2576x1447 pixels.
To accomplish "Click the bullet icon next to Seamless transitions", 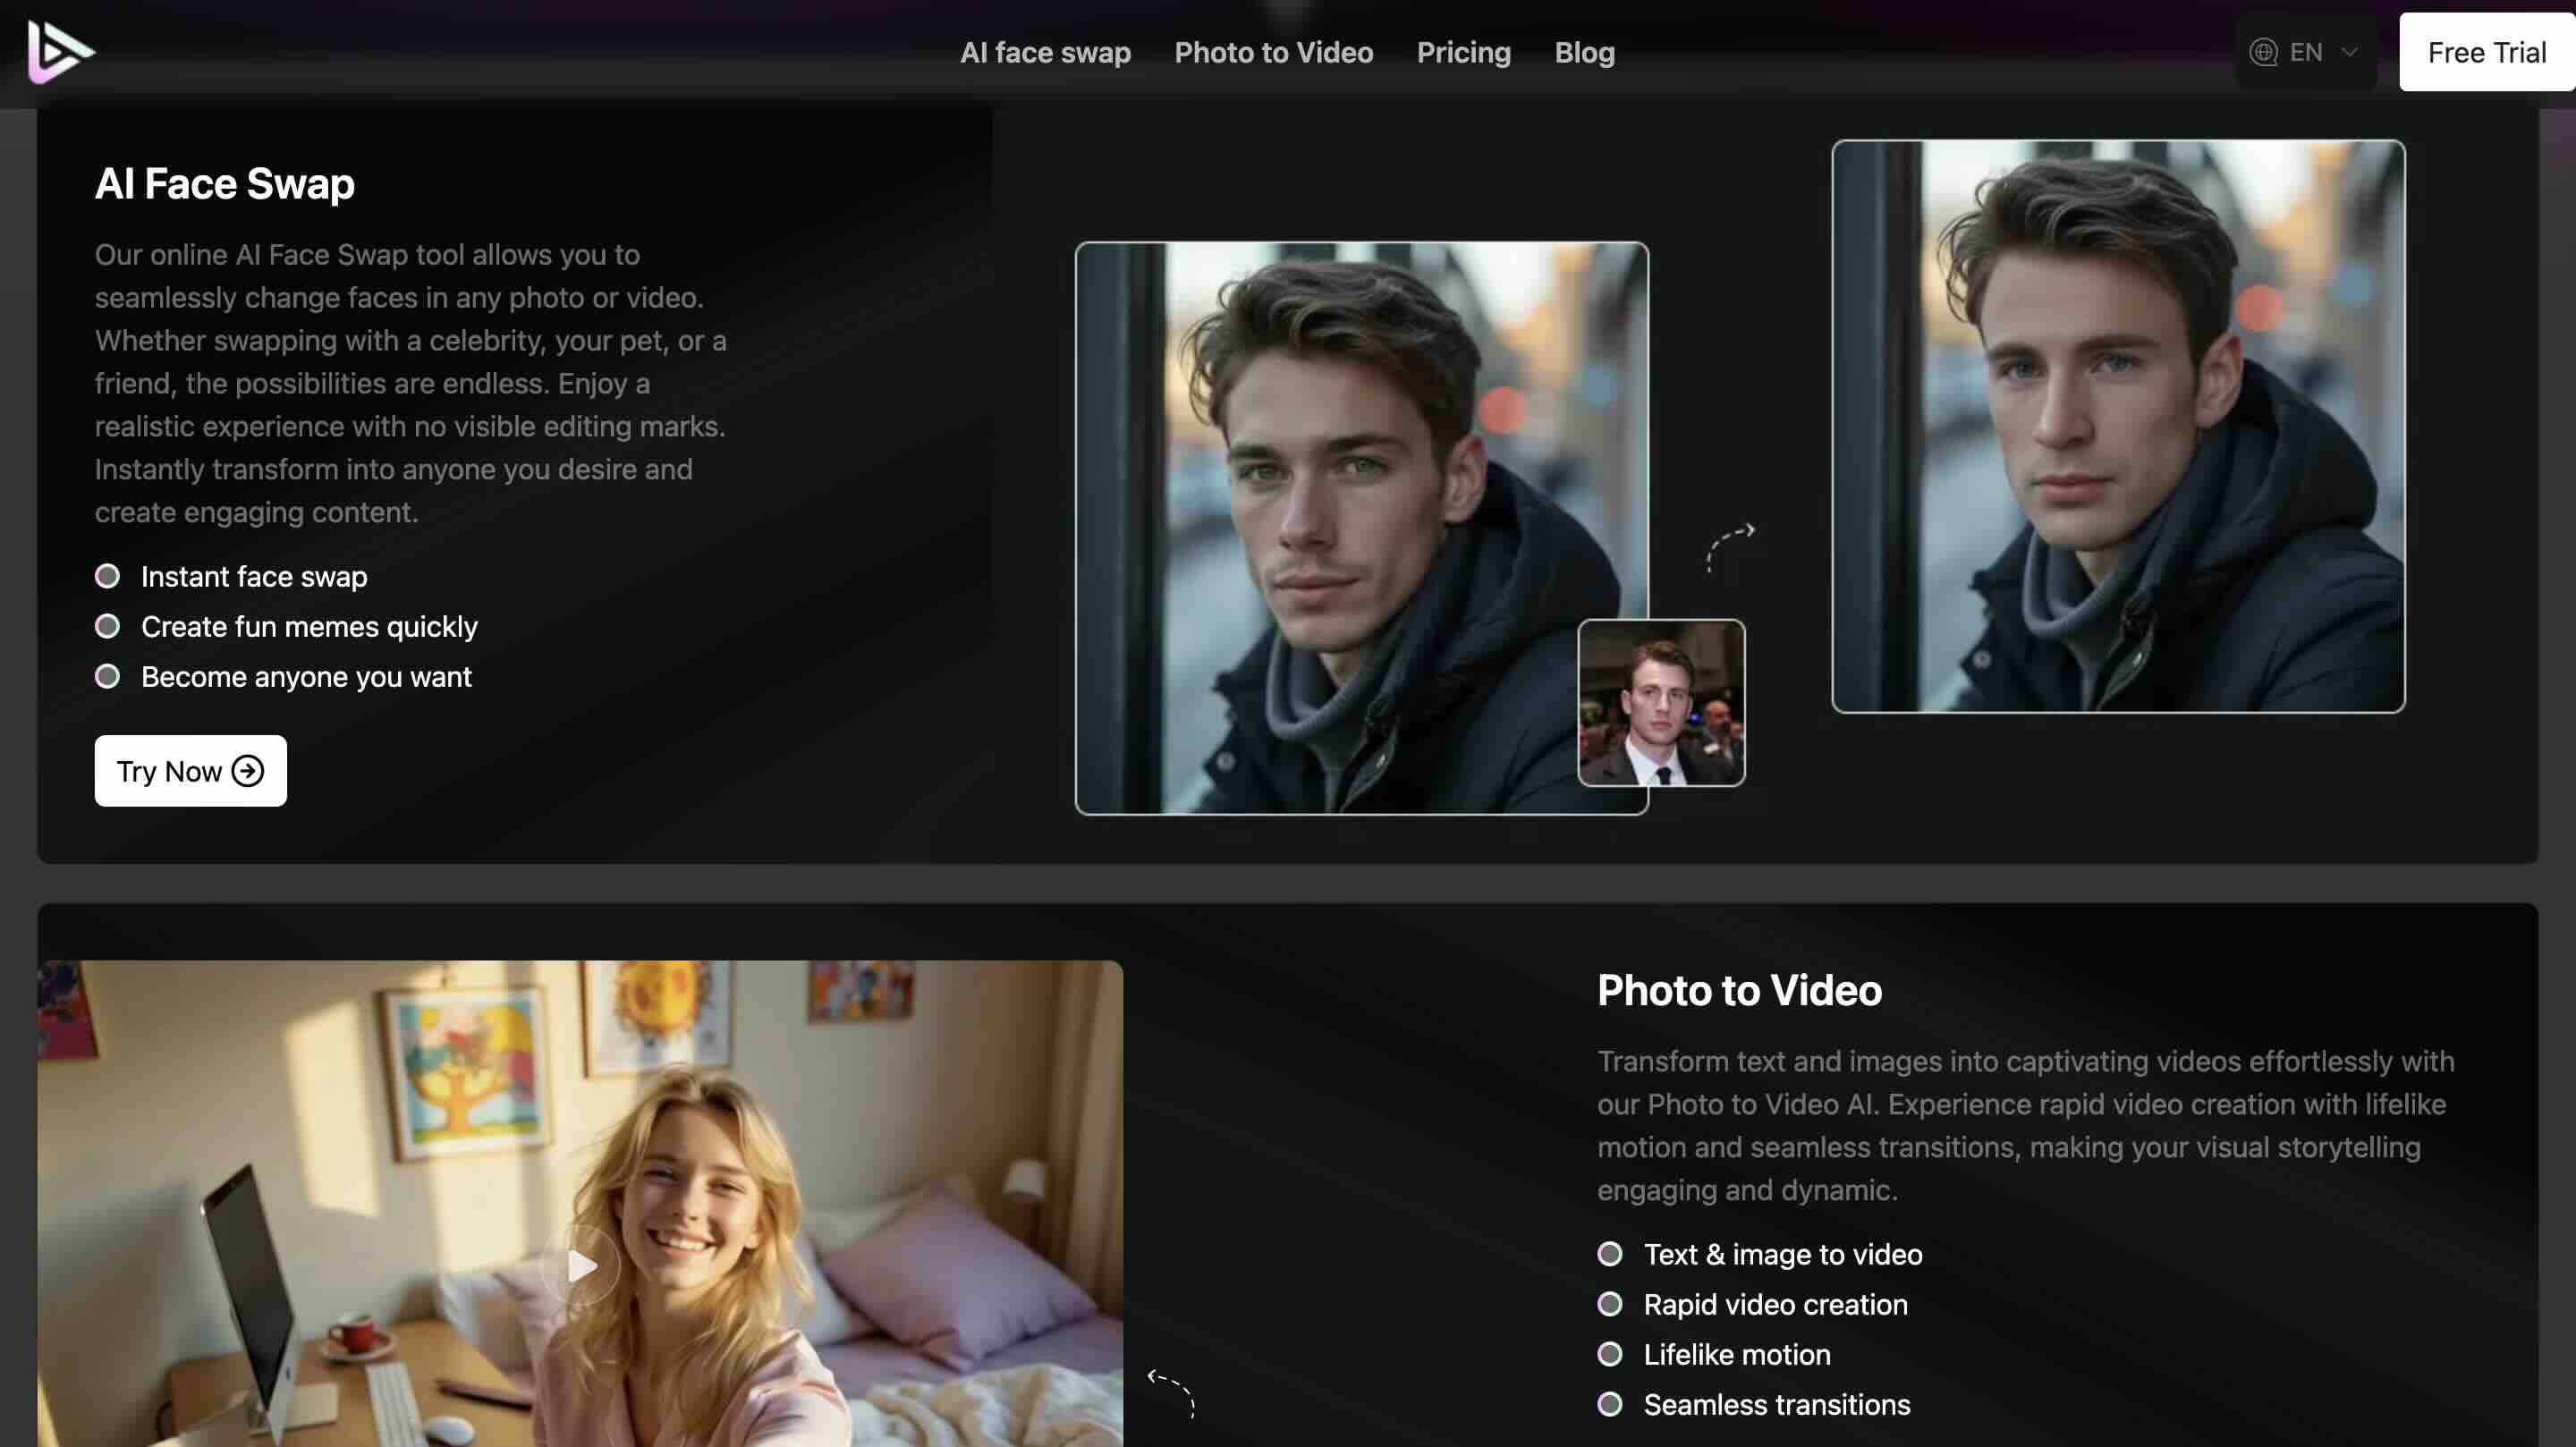I will coord(1612,1404).
